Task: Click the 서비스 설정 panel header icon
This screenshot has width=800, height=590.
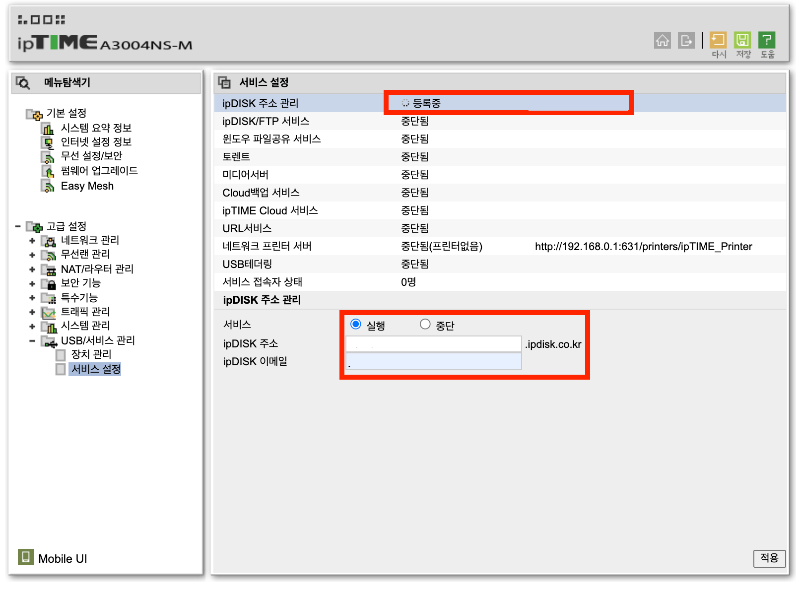Action: [224, 82]
